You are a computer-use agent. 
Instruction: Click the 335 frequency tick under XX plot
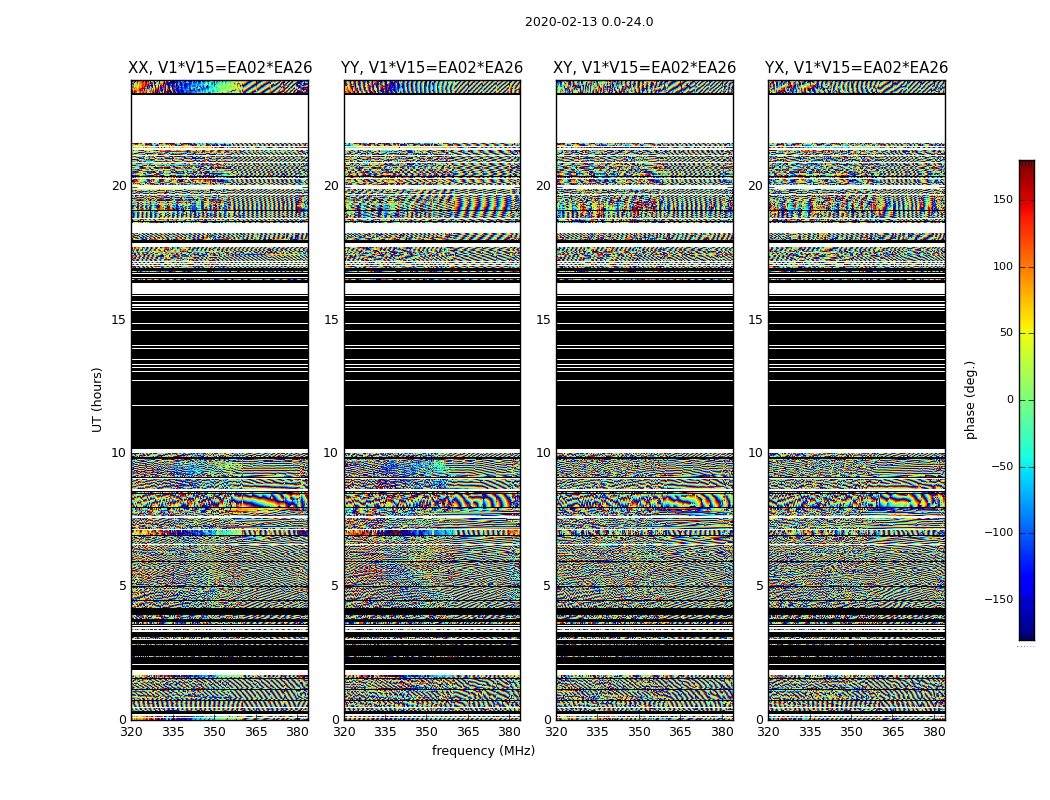[173, 732]
